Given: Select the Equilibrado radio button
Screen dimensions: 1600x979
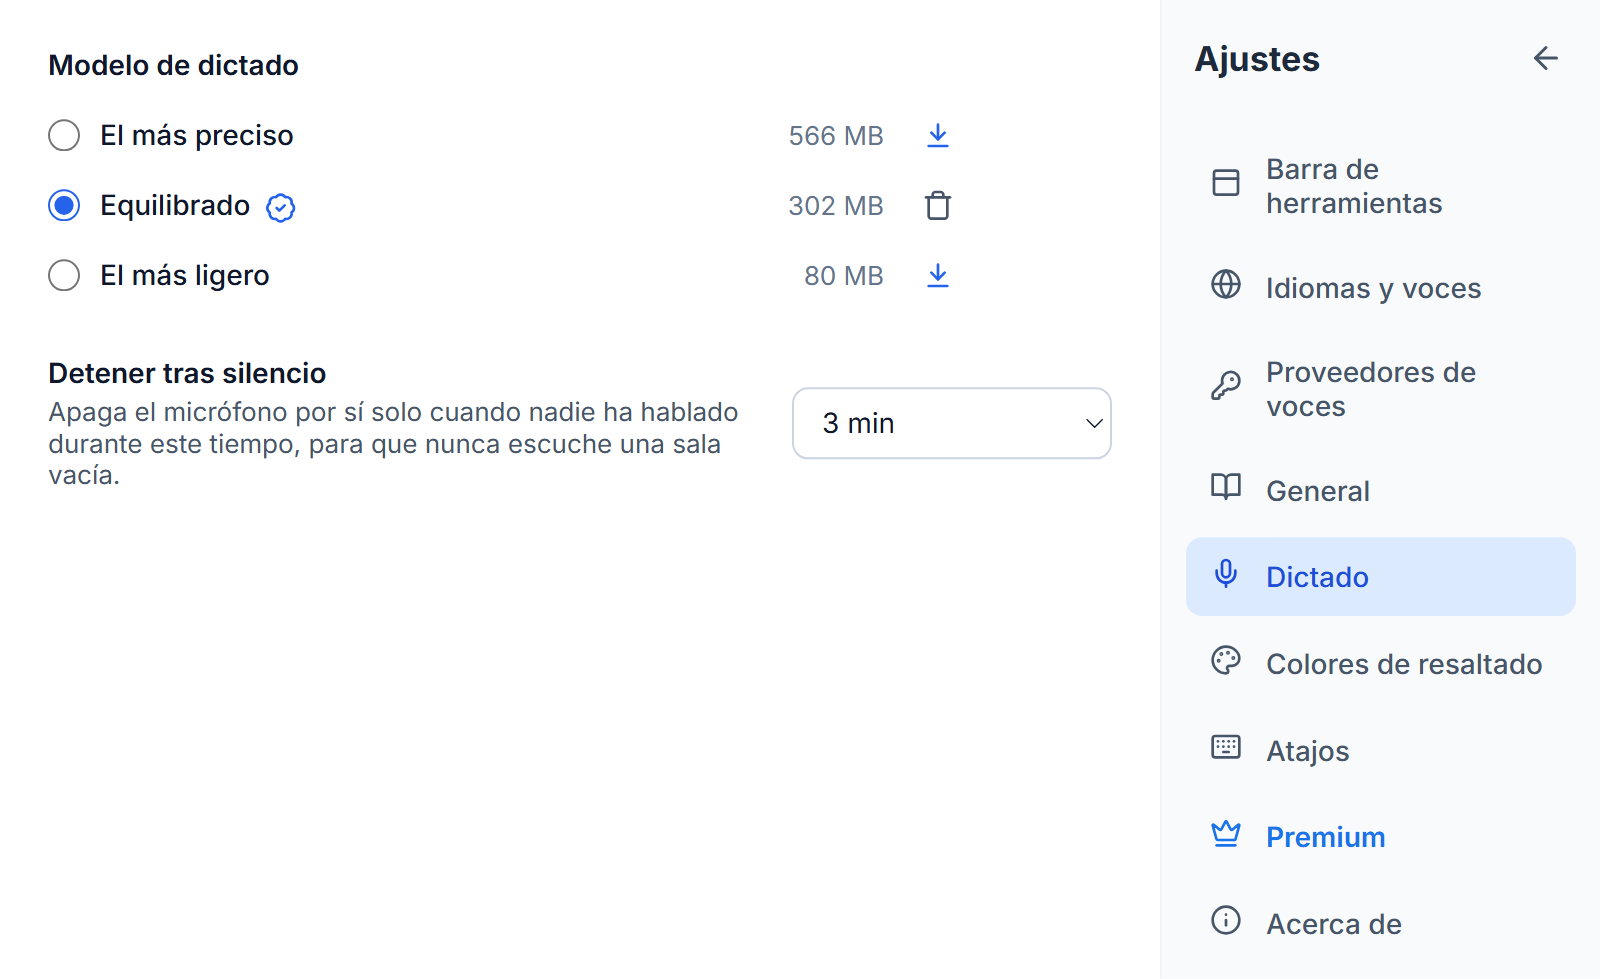Looking at the screenshot, I should (x=64, y=205).
